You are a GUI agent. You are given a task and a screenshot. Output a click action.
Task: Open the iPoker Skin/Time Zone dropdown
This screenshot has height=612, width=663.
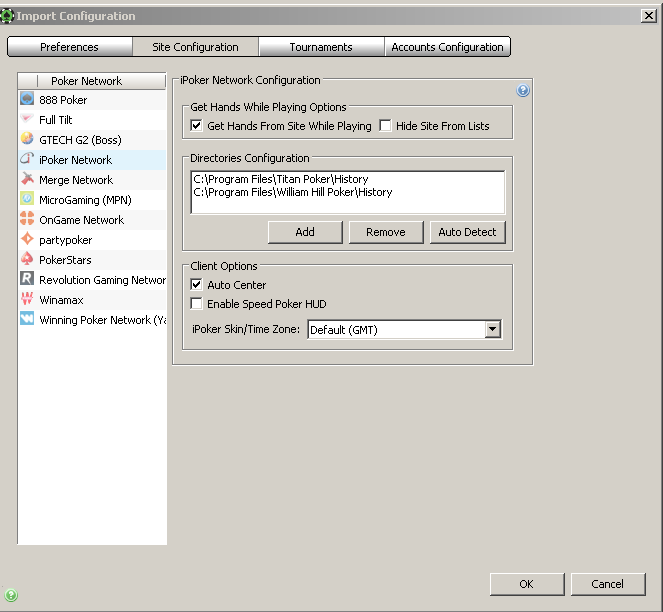tap(493, 329)
